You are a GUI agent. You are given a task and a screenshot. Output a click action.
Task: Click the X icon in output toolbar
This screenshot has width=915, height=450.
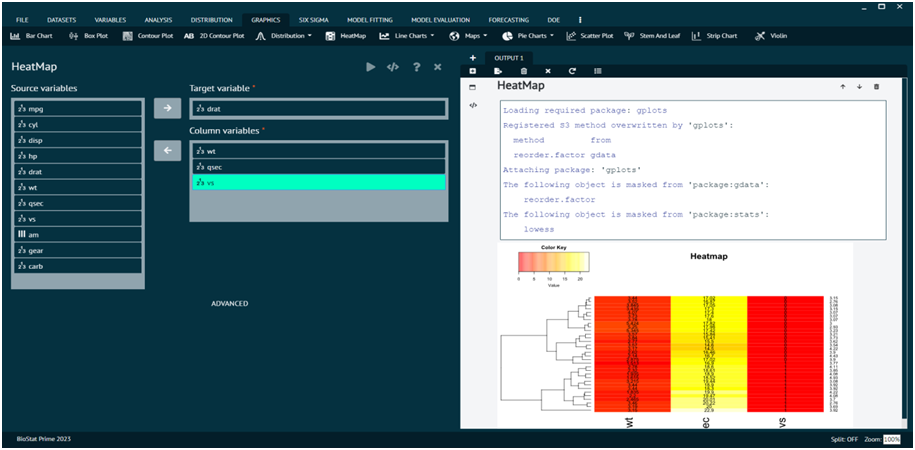tap(547, 71)
